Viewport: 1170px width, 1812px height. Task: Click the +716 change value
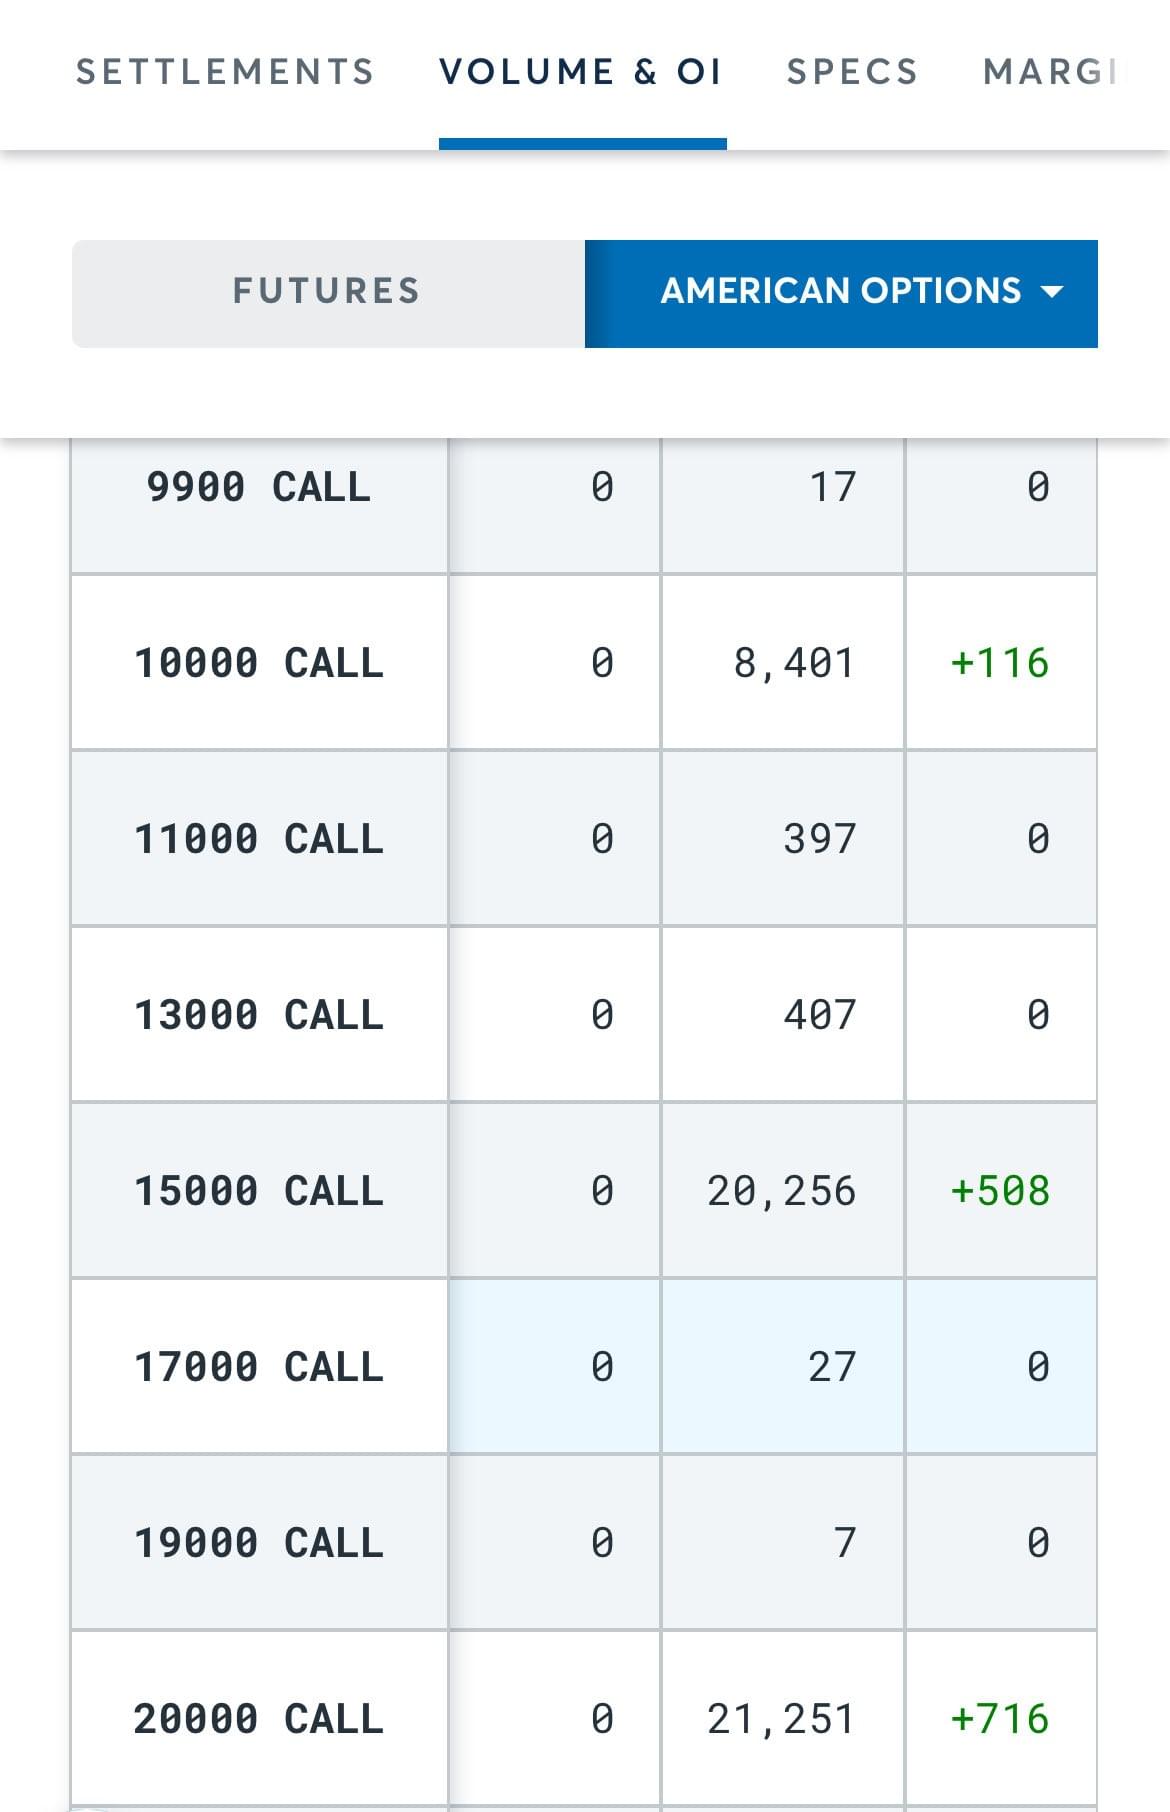coord(1000,1719)
